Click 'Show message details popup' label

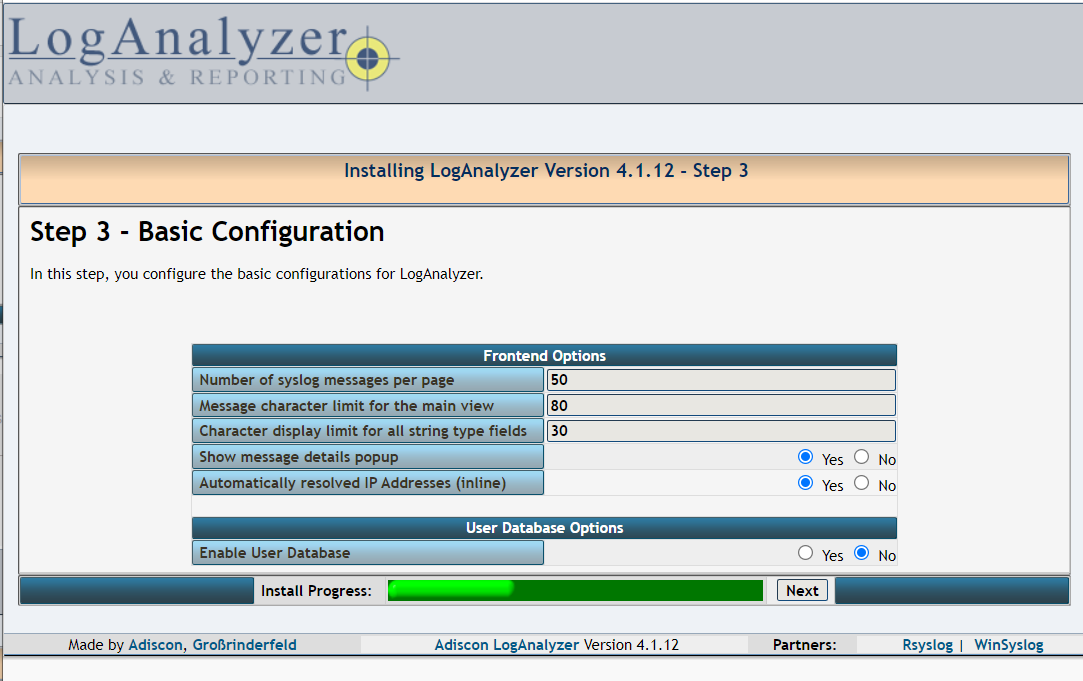click(298, 457)
